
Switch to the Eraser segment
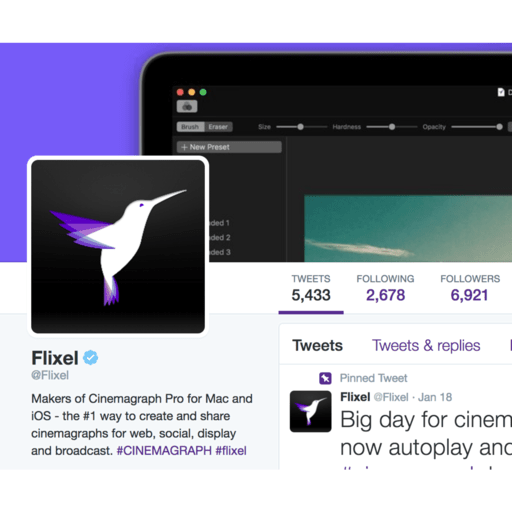[x=218, y=127]
